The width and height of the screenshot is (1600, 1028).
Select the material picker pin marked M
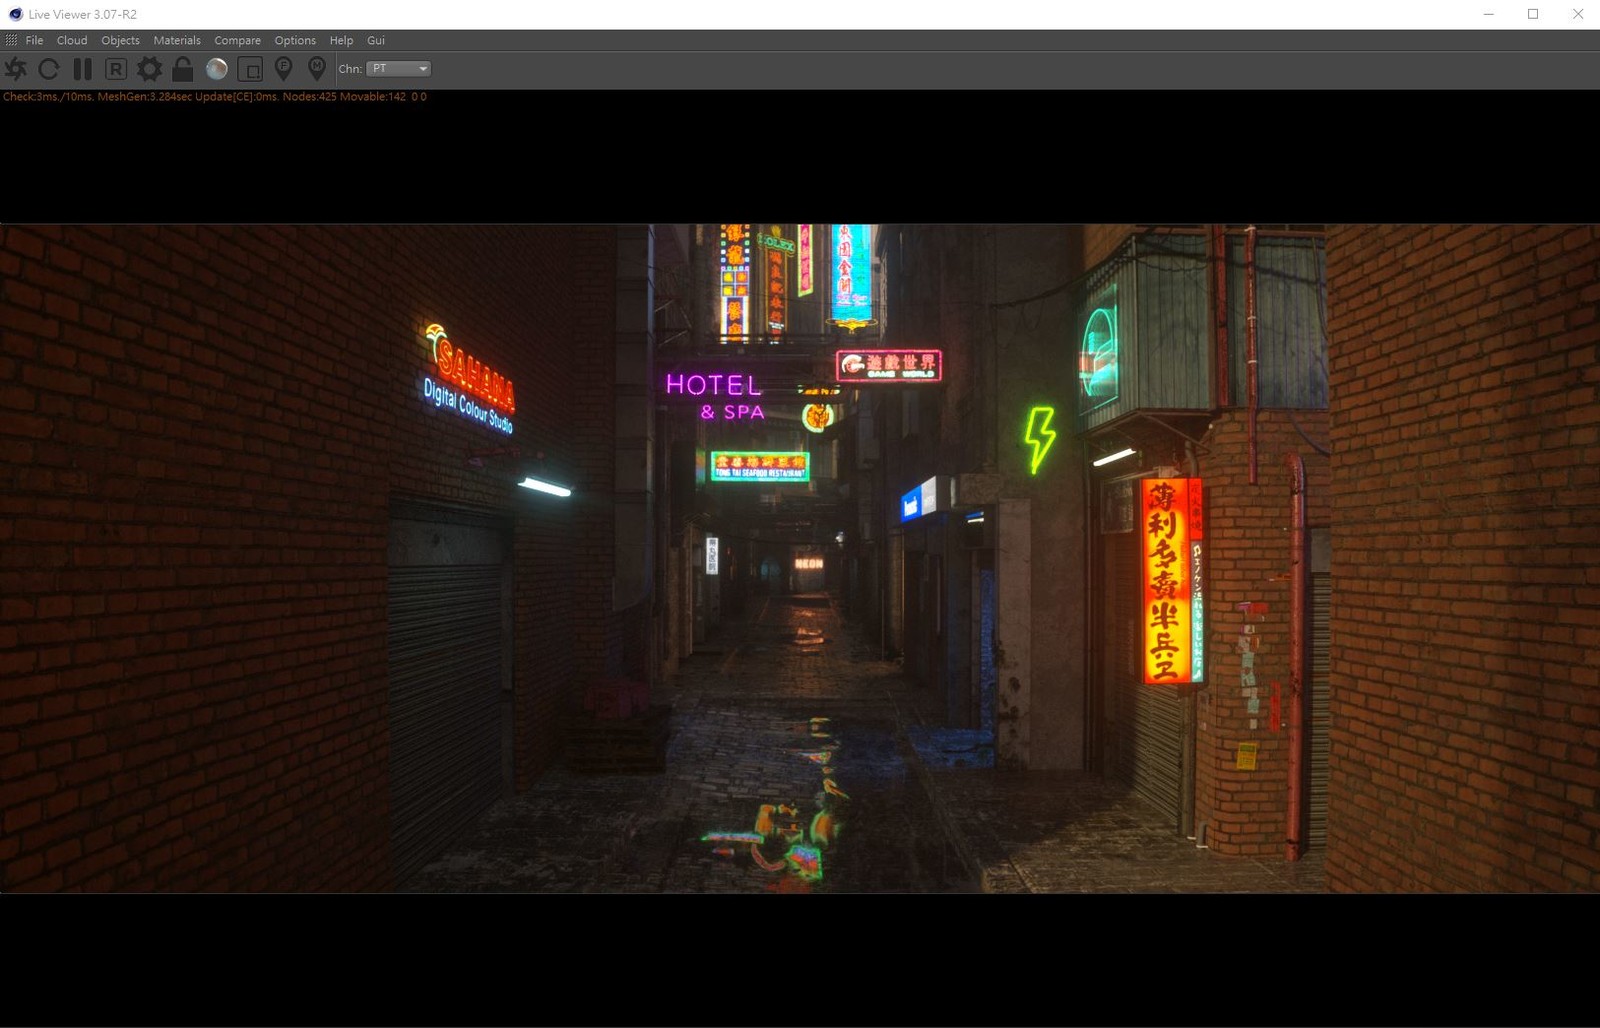click(317, 69)
